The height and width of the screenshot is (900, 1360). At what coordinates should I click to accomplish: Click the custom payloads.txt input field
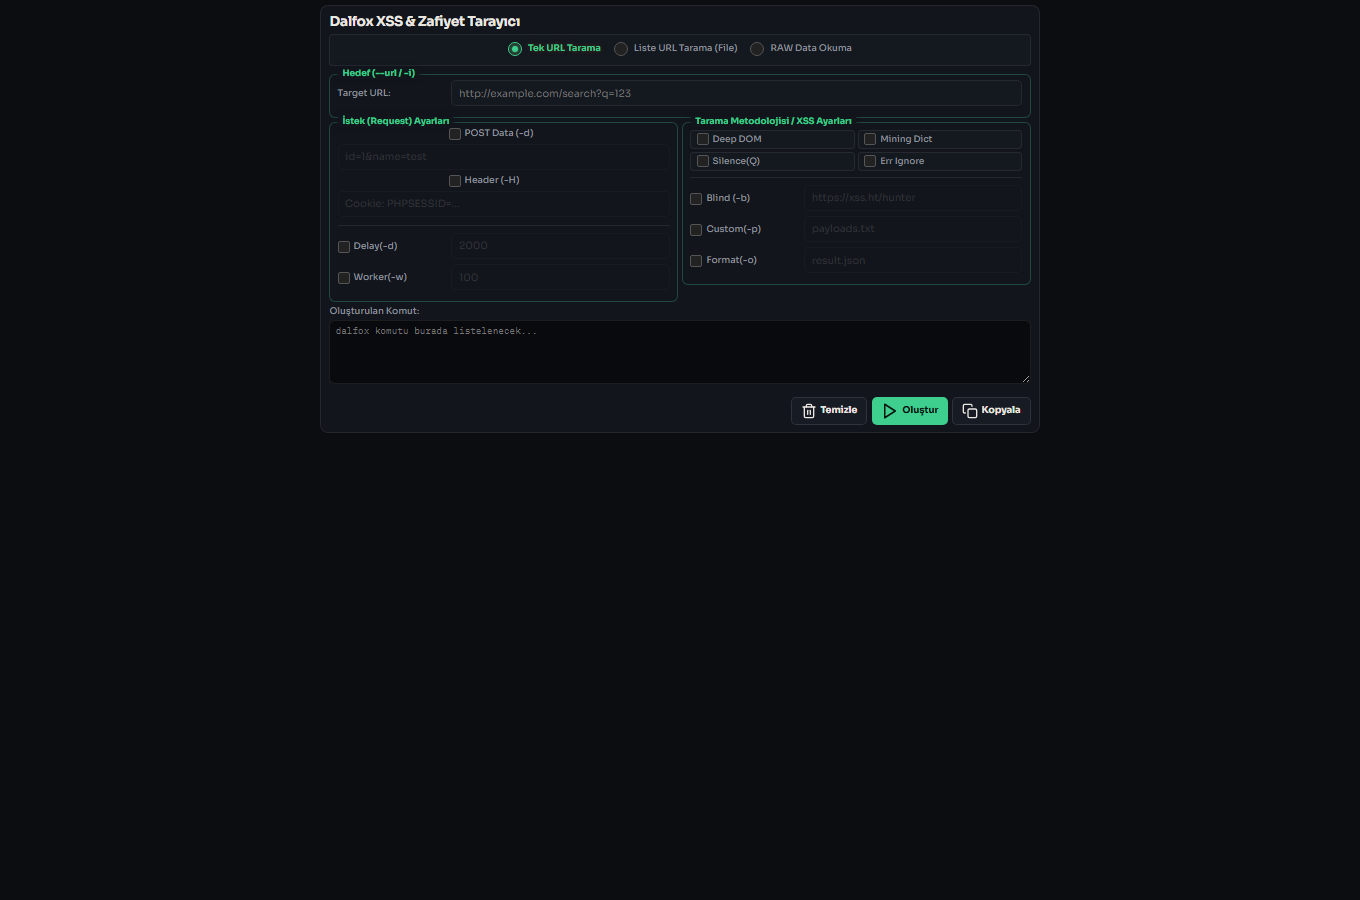913,229
